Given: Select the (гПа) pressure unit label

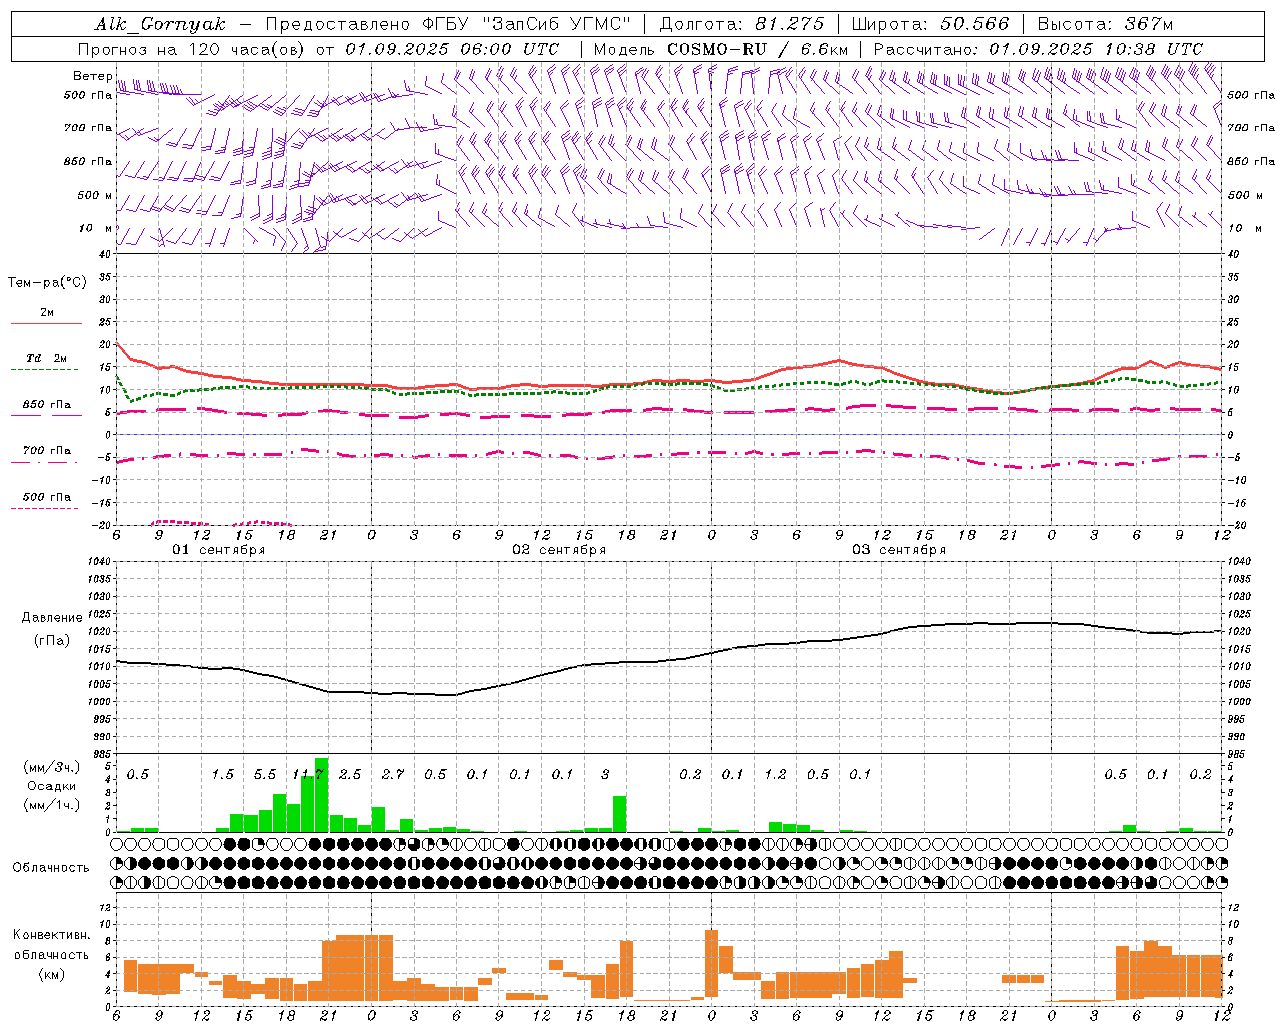Looking at the screenshot, I should (x=52, y=640).
